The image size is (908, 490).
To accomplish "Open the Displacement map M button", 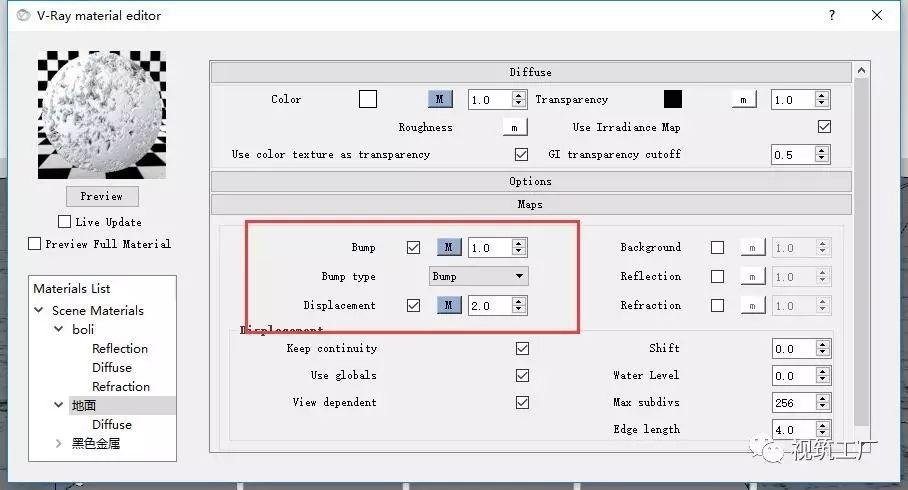I will pyautogui.click(x=449, y=305).
